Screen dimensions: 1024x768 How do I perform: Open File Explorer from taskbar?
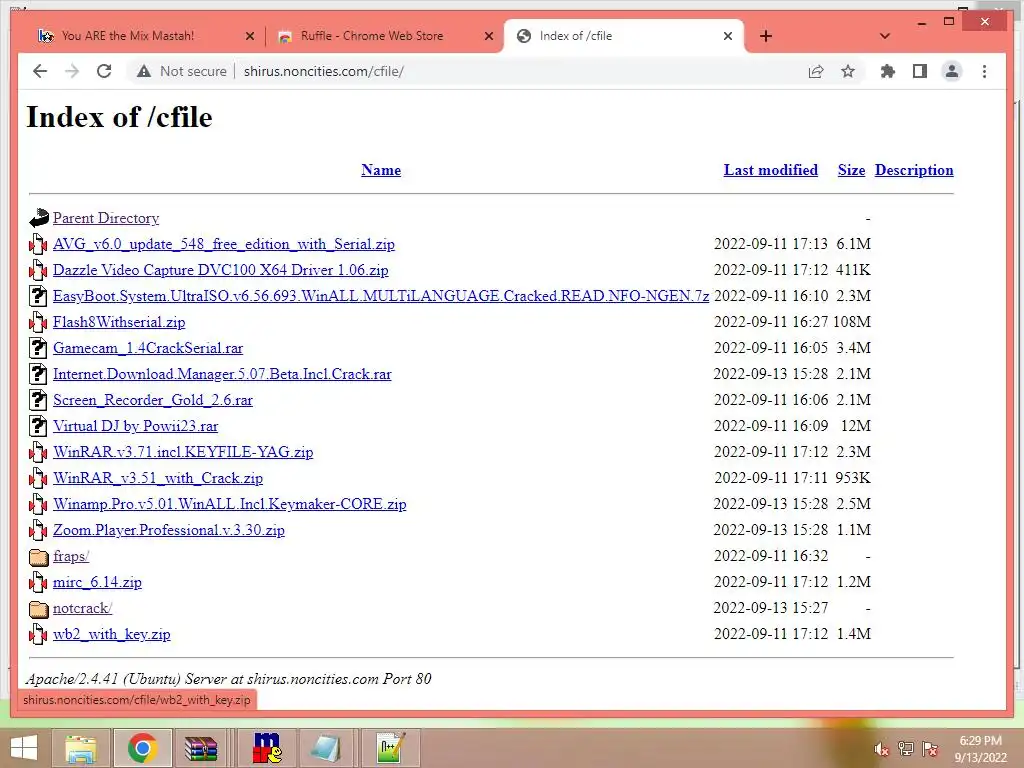(x=80, y=748)
